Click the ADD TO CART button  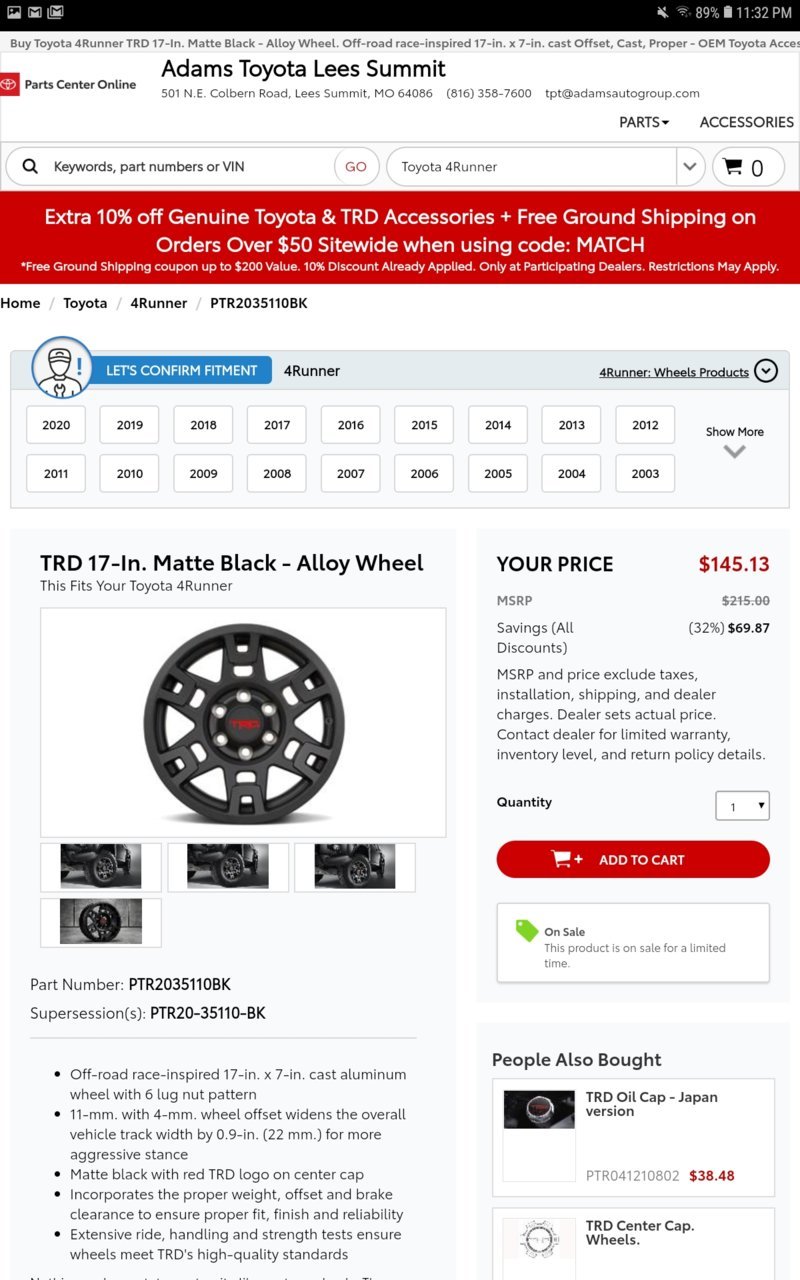point(633,859)
